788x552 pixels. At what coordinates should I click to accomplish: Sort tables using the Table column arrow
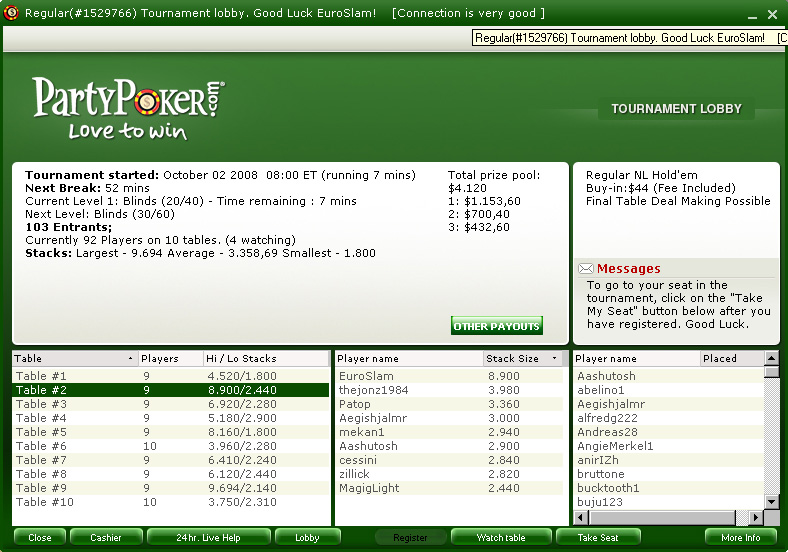point(130,359)
